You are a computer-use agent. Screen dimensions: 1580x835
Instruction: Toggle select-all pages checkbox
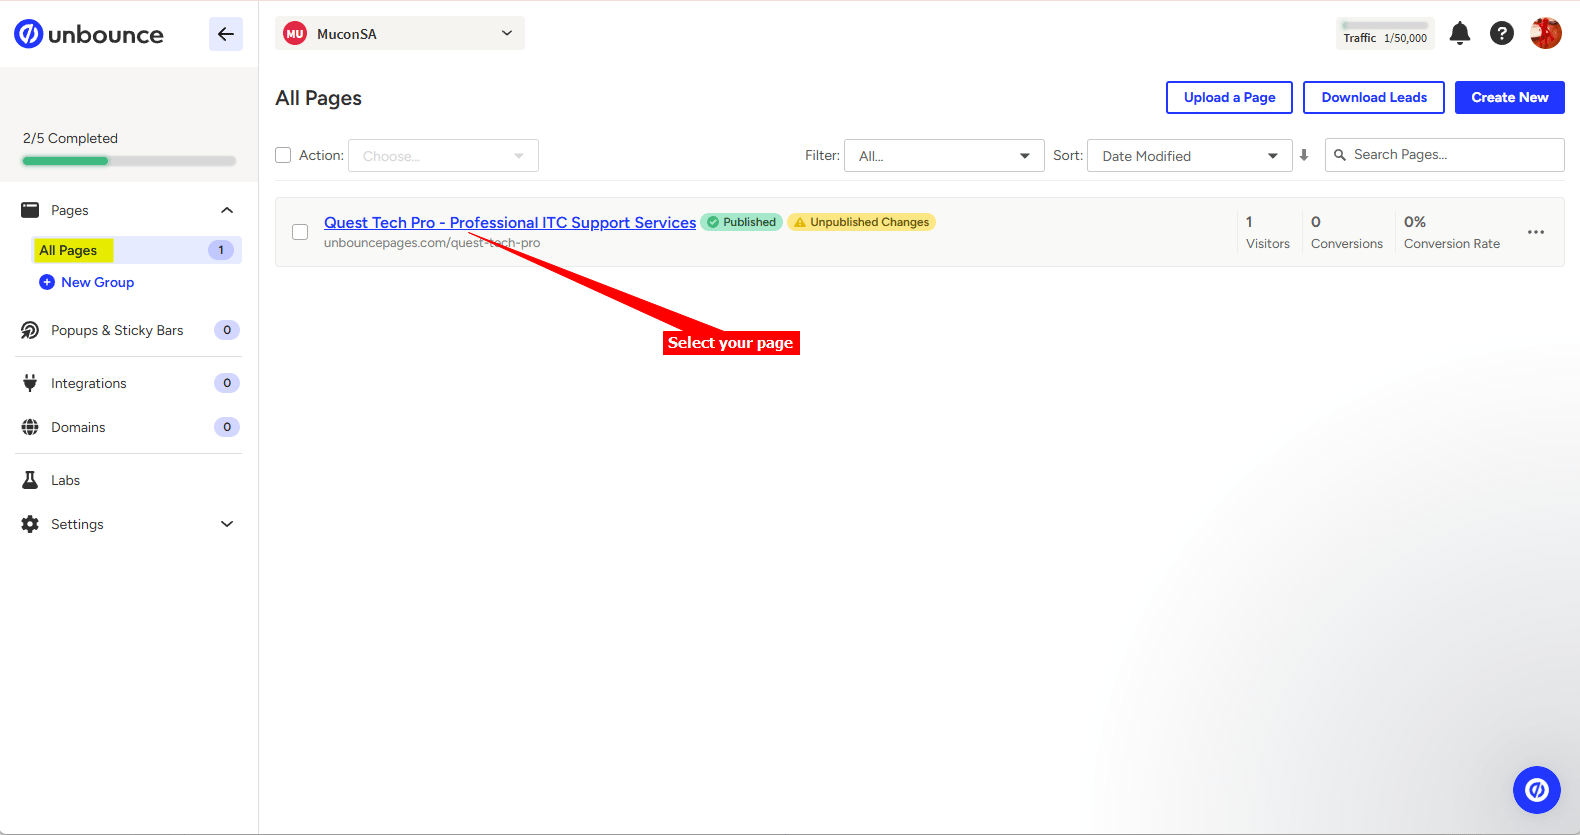[x=283, y=155]
